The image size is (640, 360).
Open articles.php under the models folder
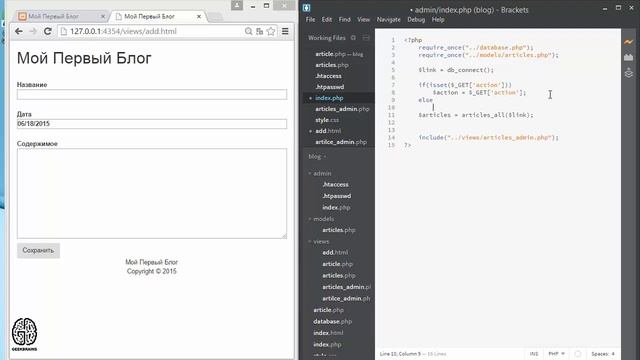tap(339, 230)
